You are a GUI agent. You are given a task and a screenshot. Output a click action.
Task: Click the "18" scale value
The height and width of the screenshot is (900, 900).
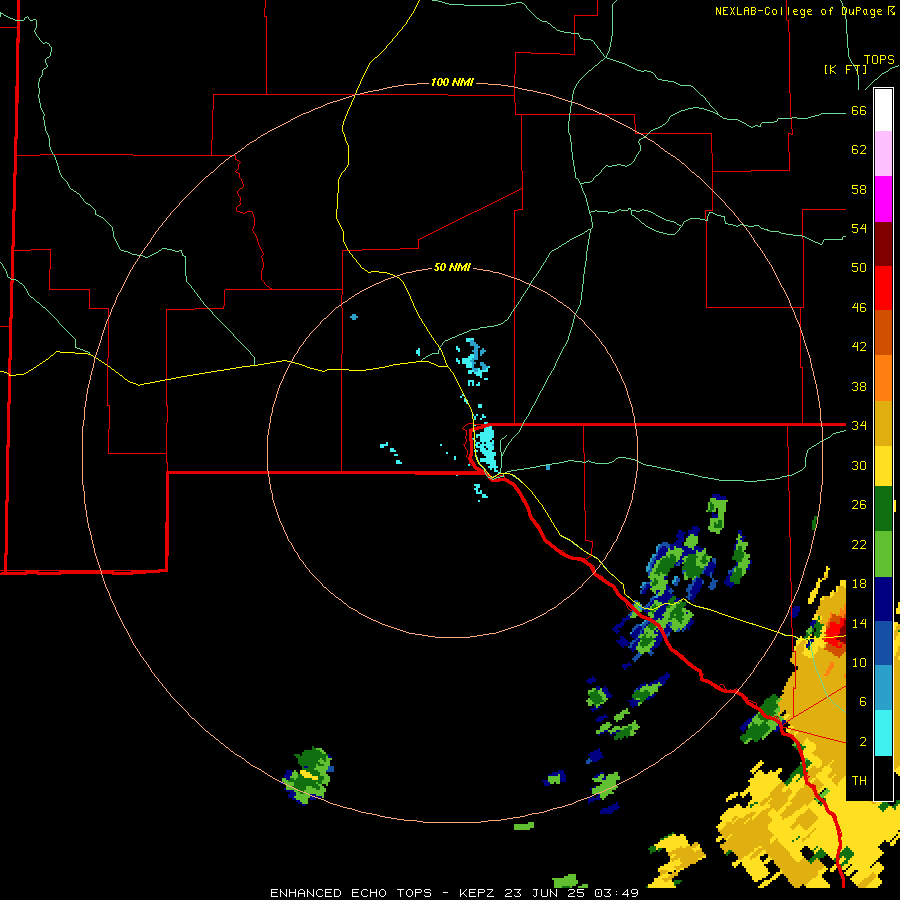point(859,584)
